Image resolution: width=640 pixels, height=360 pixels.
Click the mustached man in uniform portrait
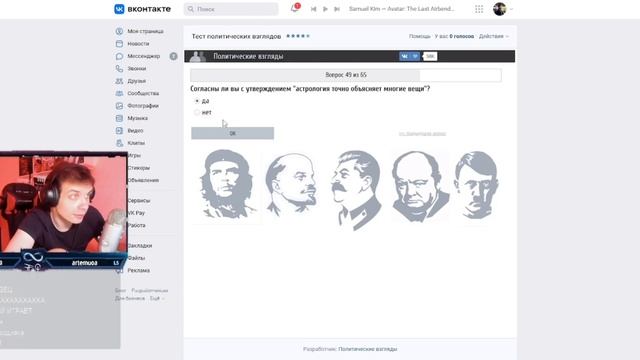click(x=356, y=190)
